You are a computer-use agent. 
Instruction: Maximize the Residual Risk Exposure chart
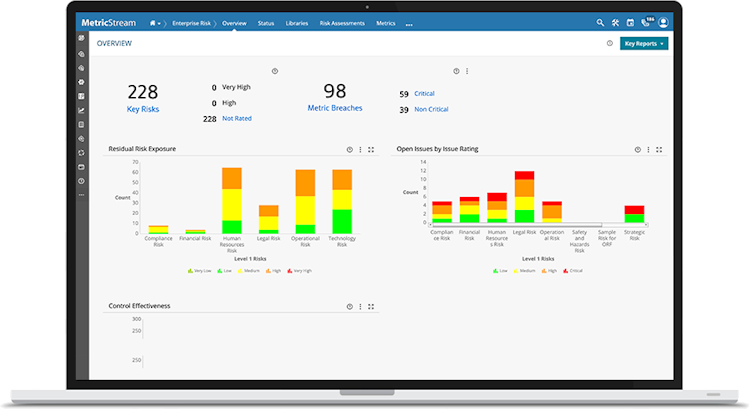371,150
